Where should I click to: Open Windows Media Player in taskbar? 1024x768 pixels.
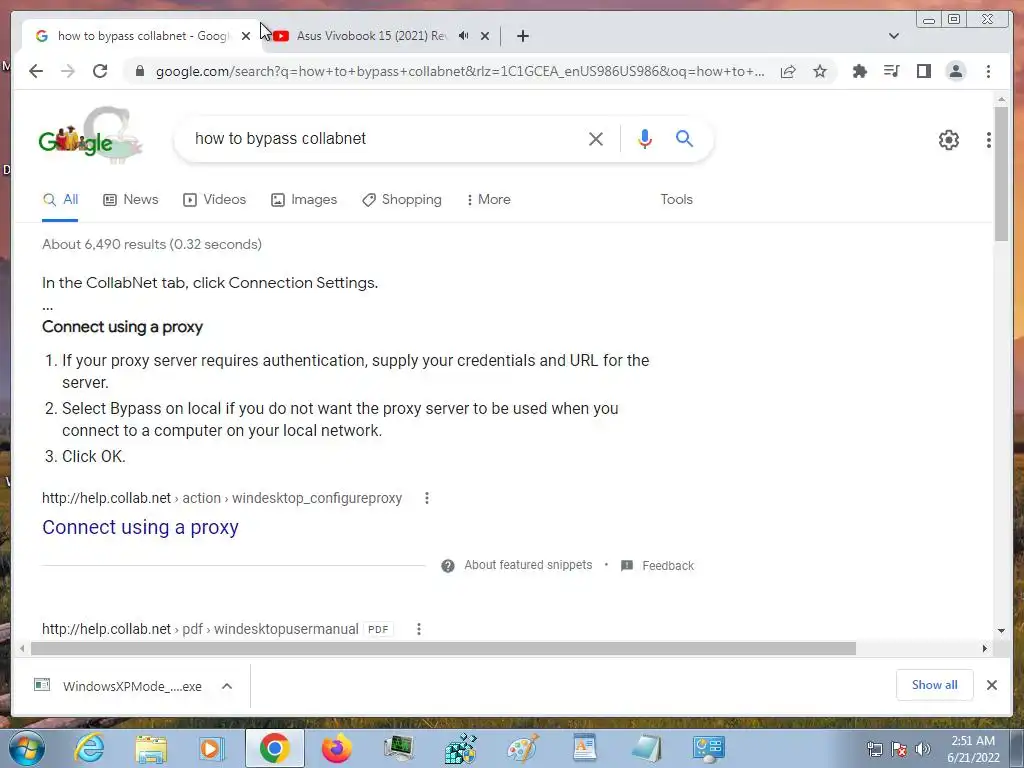[x=211, y=748]
